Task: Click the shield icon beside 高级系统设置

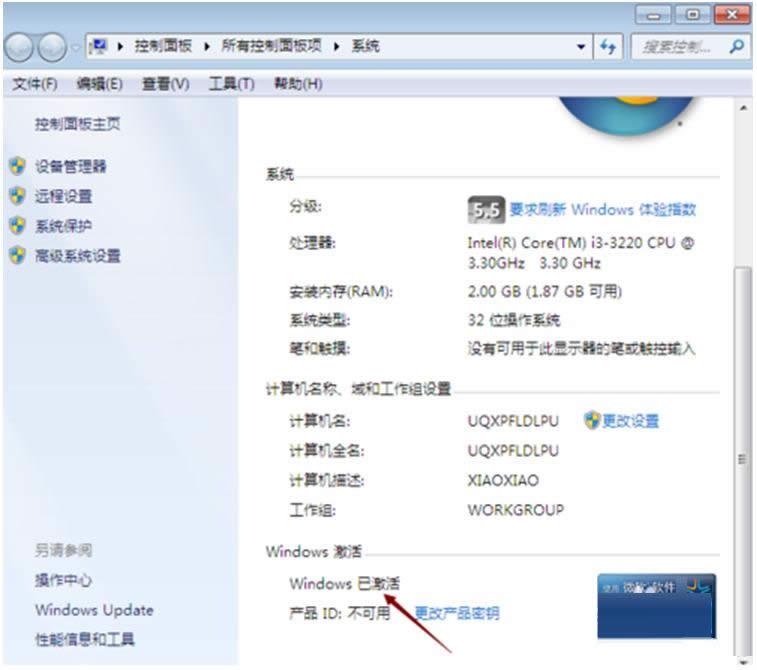Action: 17,255
